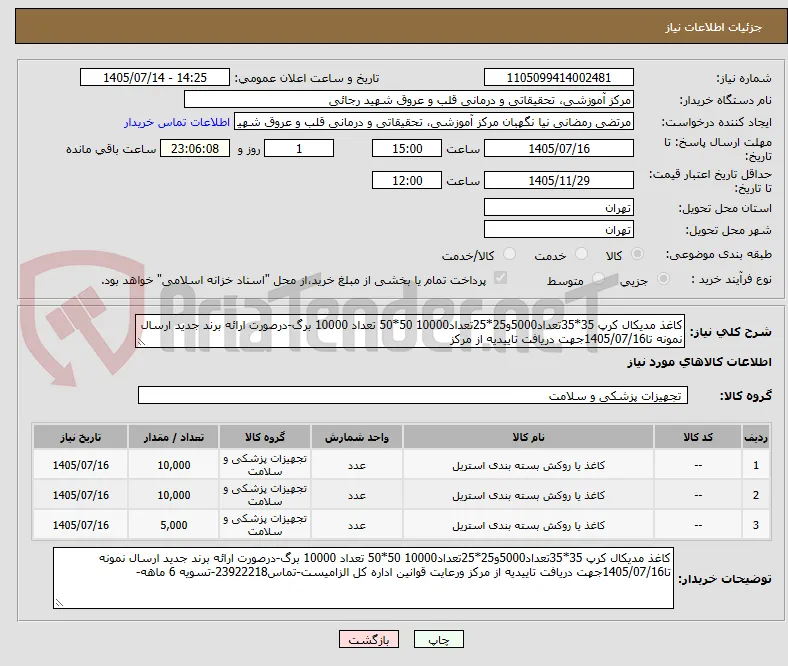Open اطلاعات تماس خریدار link

[177, 122]
